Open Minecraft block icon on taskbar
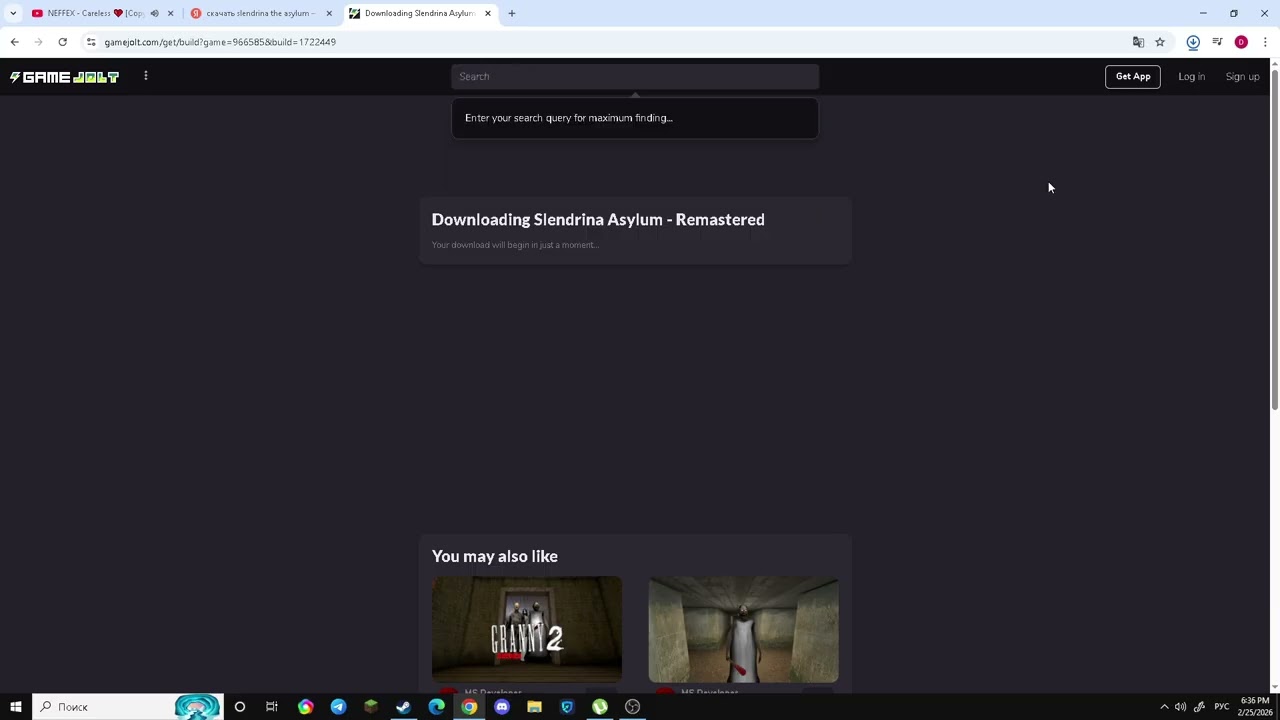The height and width of the screenshot is (720, 1280). pyautogui.click(x=371, y=707)
